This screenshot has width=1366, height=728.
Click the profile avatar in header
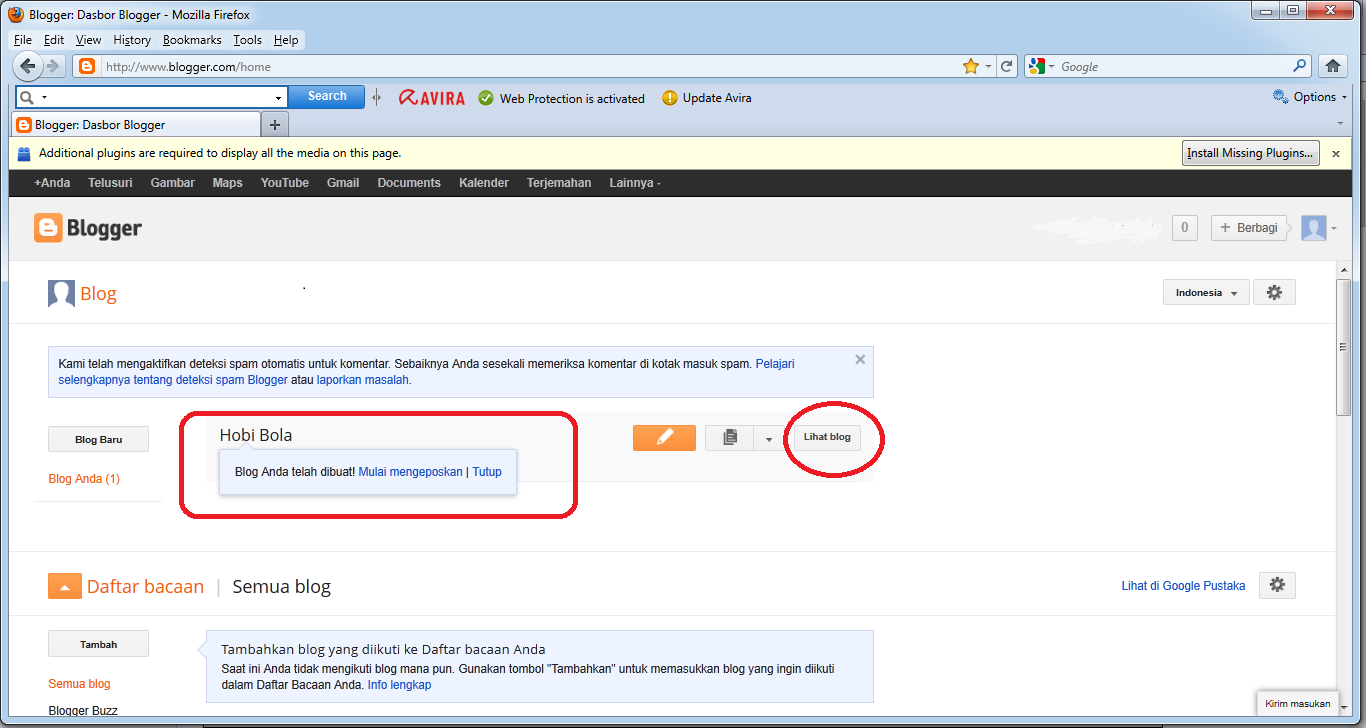coord(1313,228)
